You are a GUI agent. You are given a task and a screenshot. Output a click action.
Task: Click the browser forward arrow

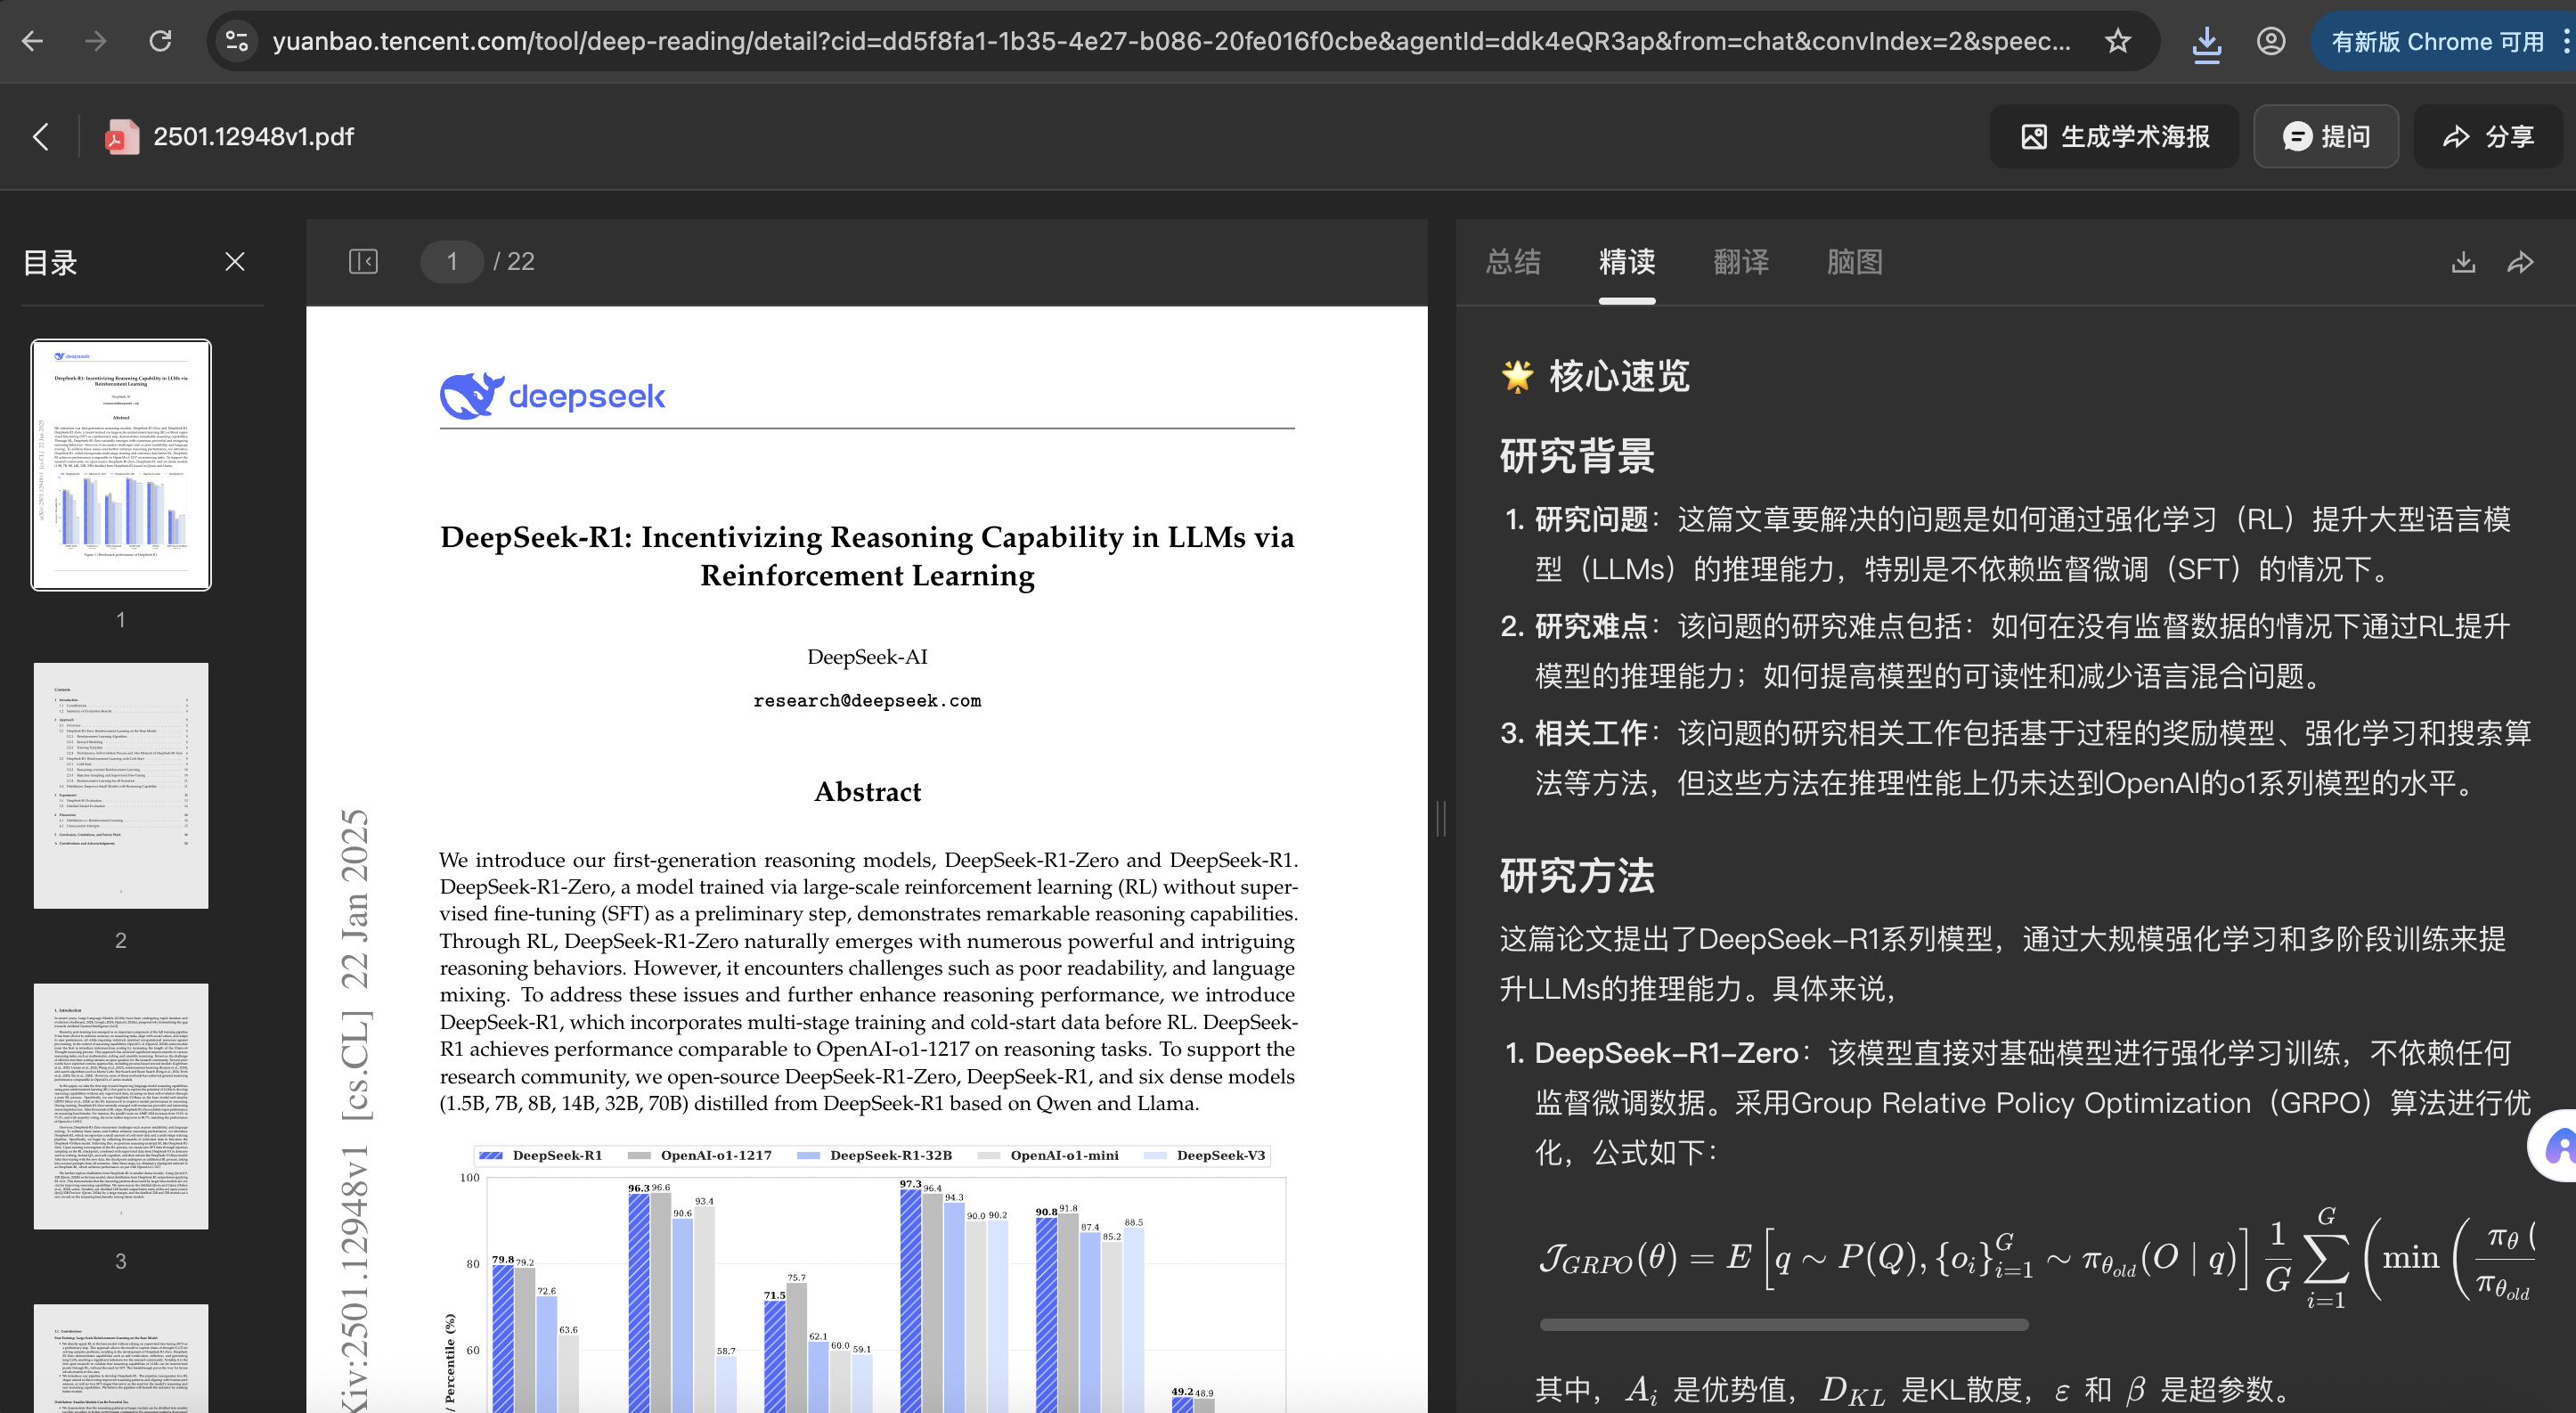coord(96,41)
